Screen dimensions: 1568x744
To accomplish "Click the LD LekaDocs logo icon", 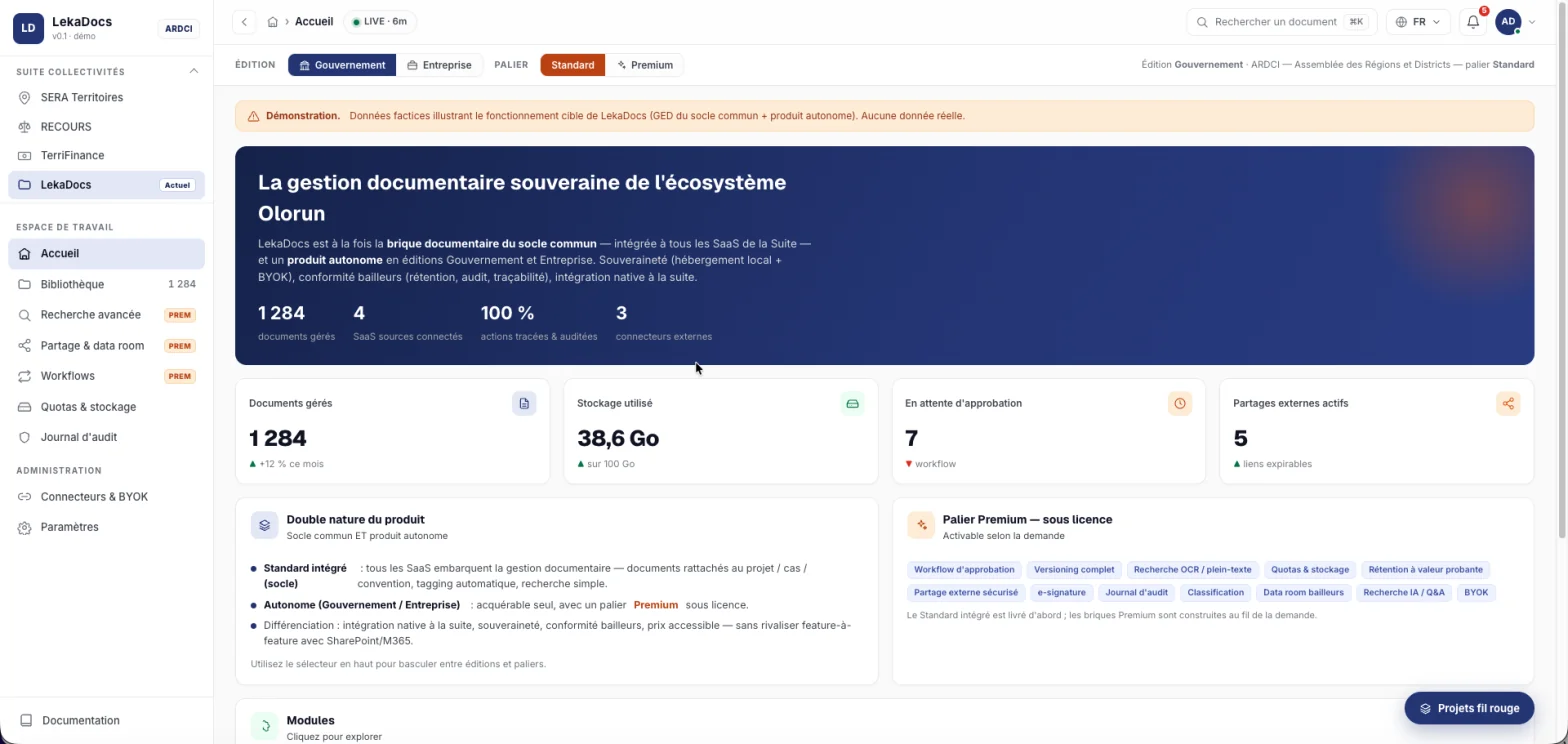I will point(29,28).
